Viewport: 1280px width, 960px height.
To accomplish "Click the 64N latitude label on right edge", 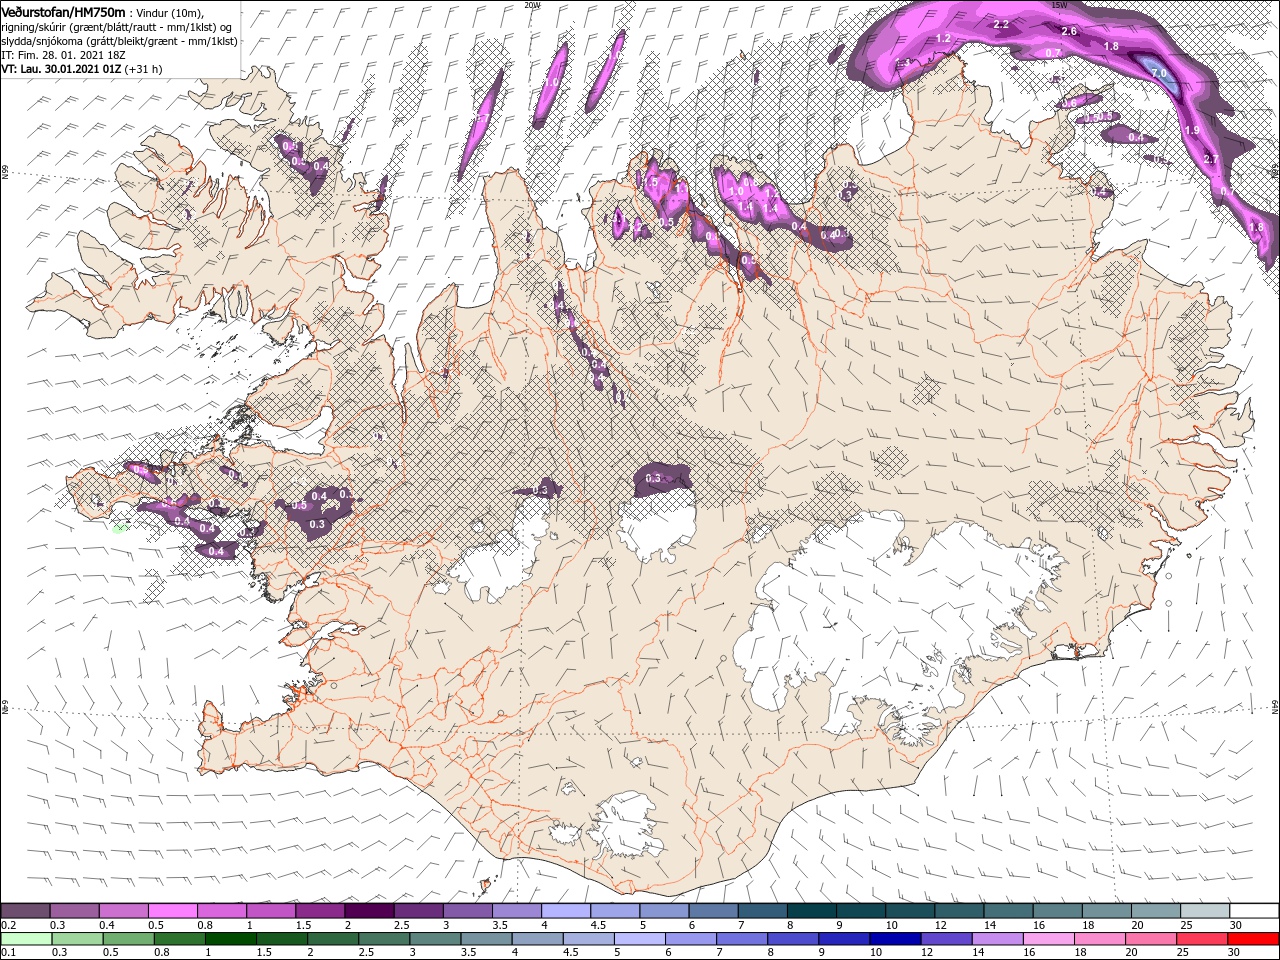I will click(x=1275, y=706).
